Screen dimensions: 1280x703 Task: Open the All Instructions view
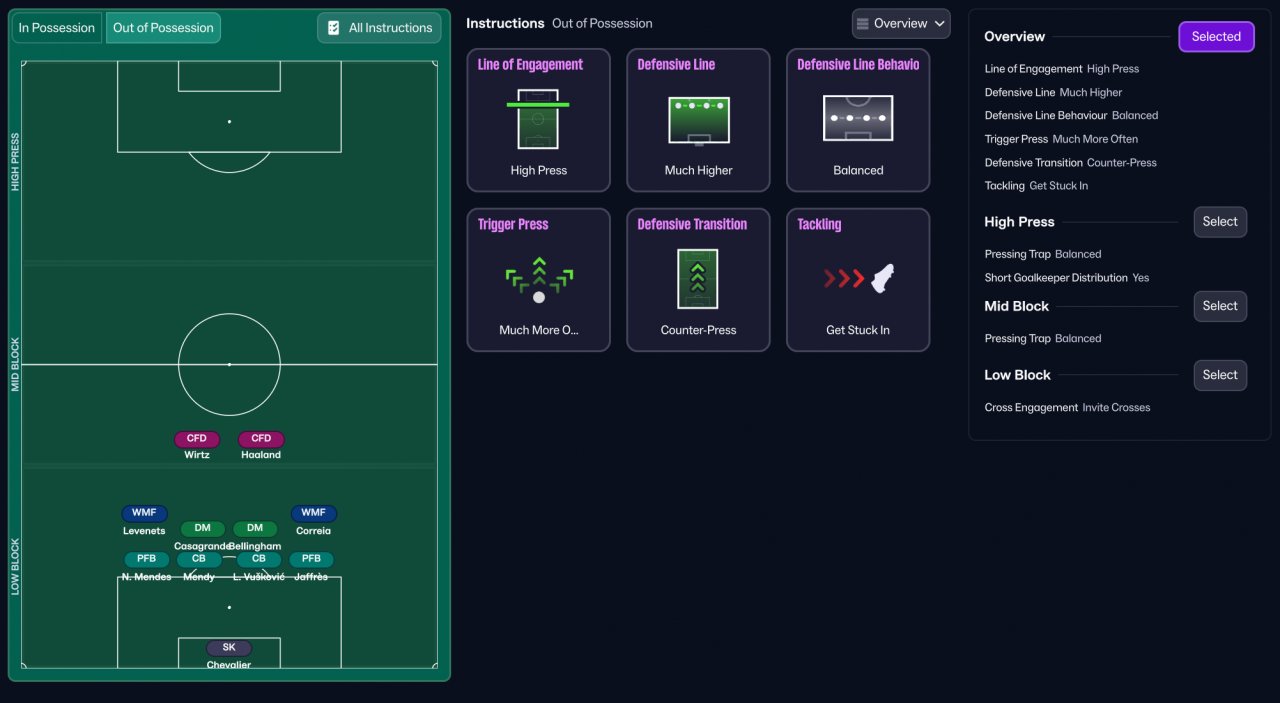[379, 28]
